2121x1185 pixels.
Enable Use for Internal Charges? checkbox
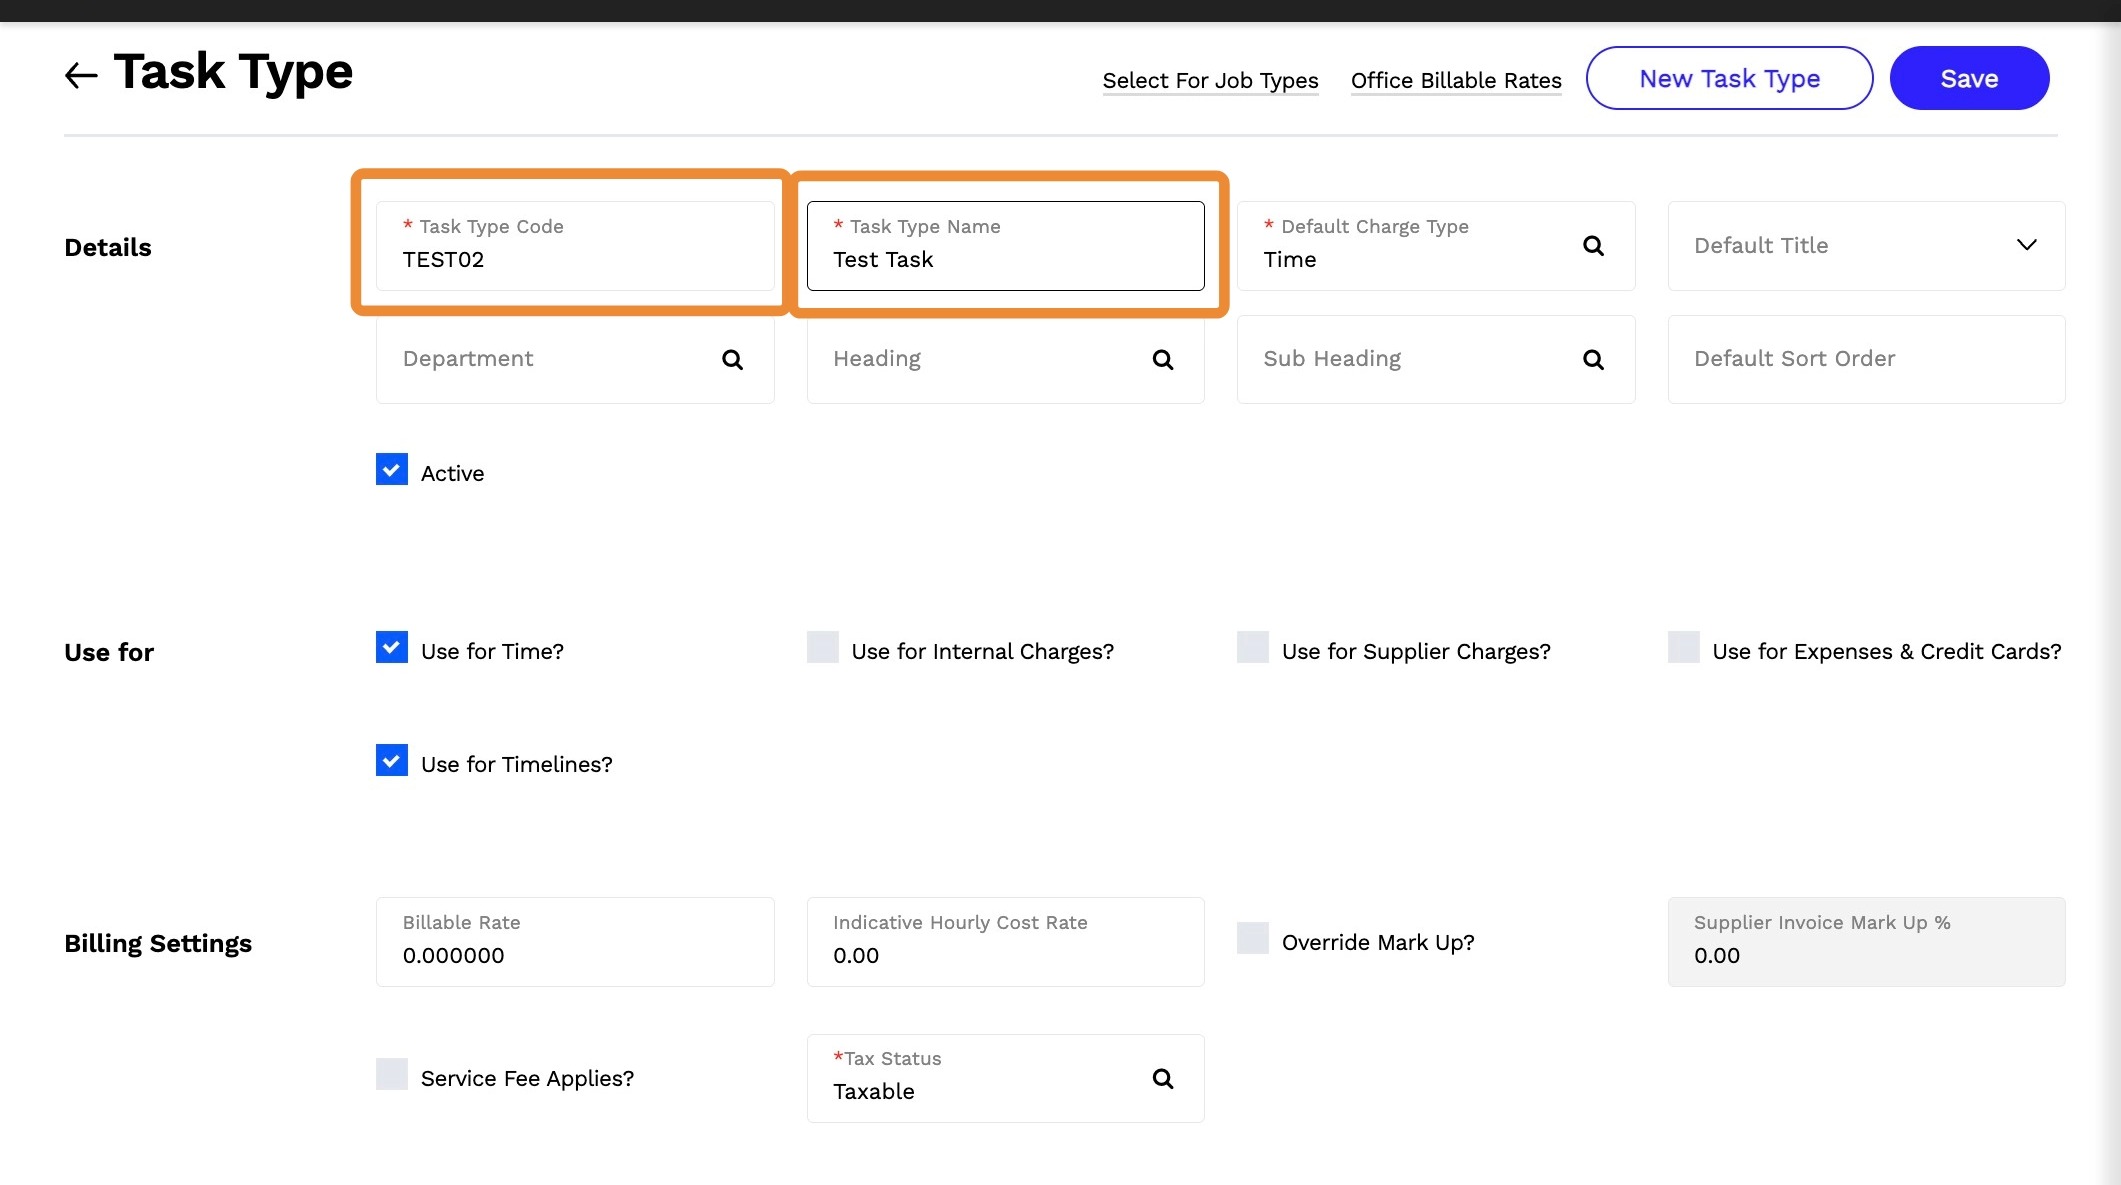(823, 648)
